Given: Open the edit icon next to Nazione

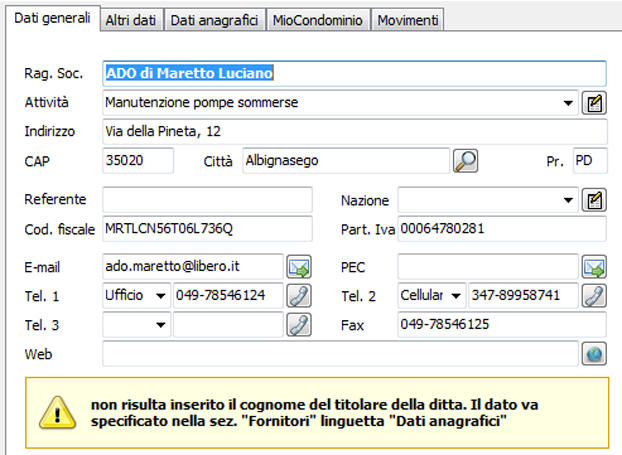Looking at the screenshot, I should [594, 200].
